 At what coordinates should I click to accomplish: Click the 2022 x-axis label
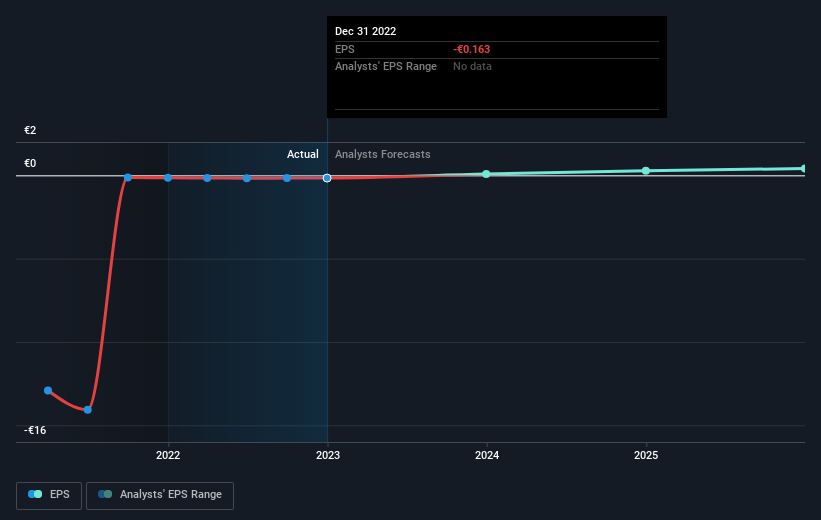tap(168, 455)
